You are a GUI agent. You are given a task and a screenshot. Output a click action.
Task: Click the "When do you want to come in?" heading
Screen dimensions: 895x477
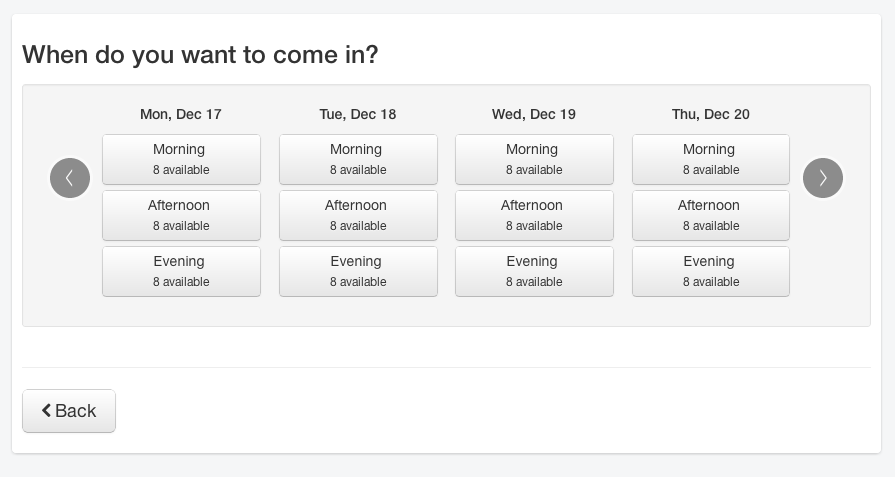(200, 54)
